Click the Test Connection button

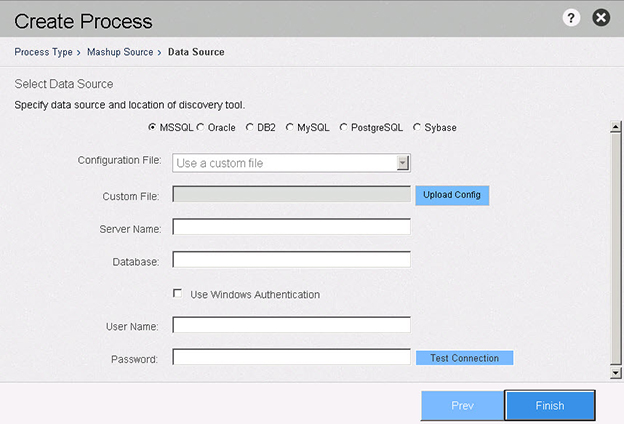464,358
